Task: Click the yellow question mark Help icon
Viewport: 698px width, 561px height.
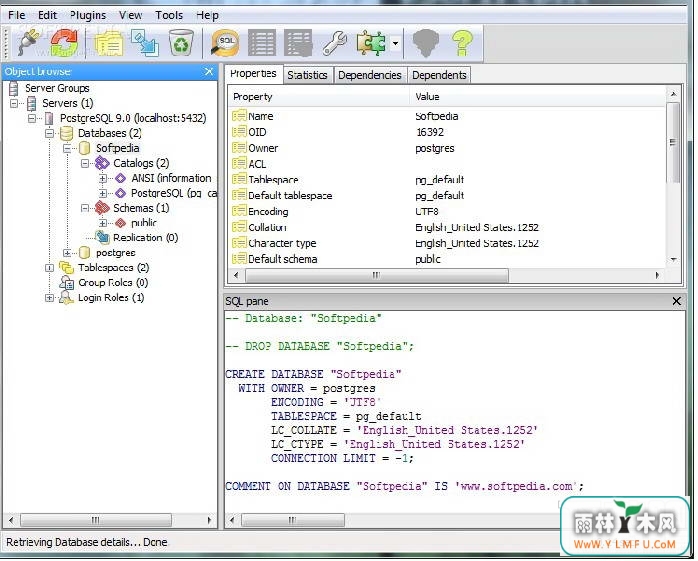Action: [462, 43]
